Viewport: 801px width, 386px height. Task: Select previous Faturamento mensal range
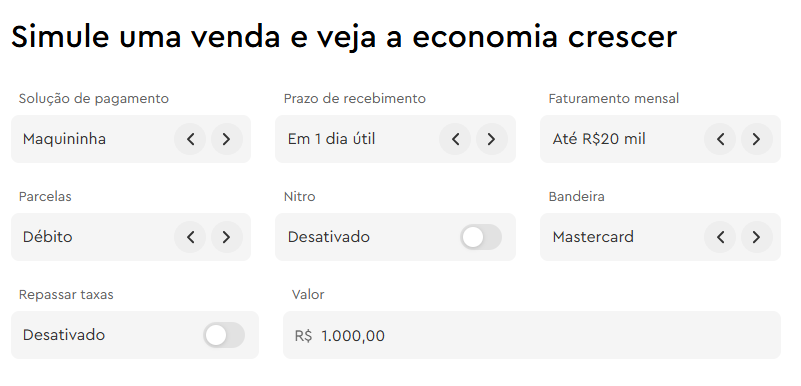point(720,139)
